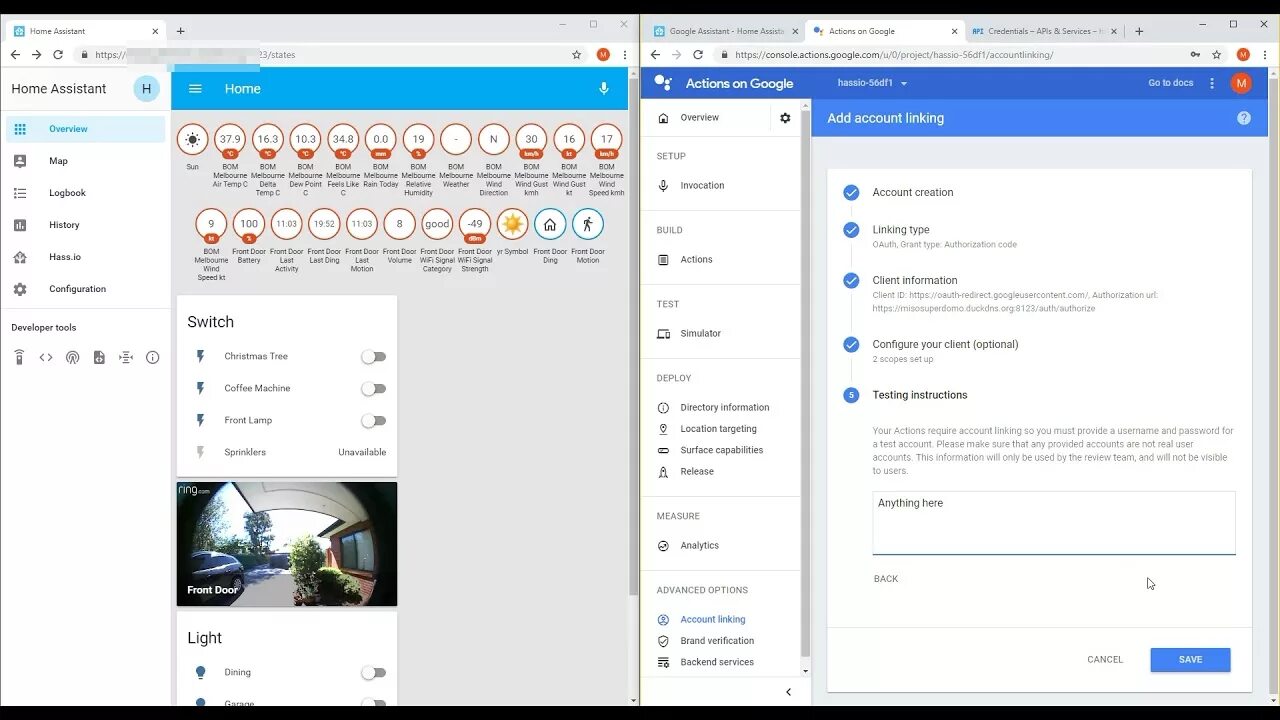Open the Home Assistant hamburger menu
The height and width of the screenshot is (720, 1280).
click(195, 89)
